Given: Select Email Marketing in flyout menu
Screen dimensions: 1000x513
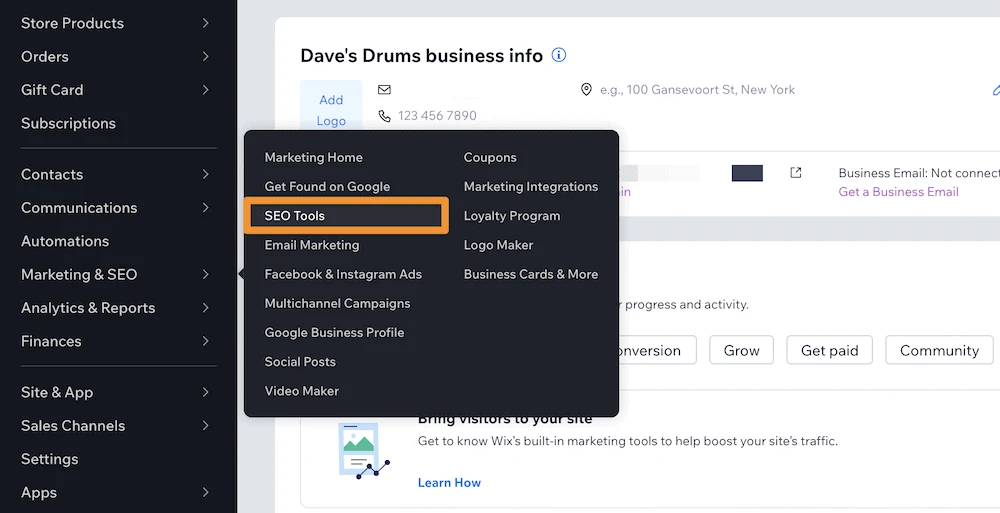Looking at the screenshot, I should coord(312,245).
